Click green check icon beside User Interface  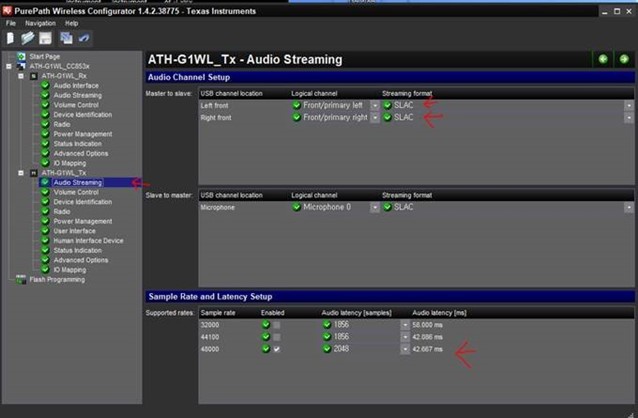point(45,231)
